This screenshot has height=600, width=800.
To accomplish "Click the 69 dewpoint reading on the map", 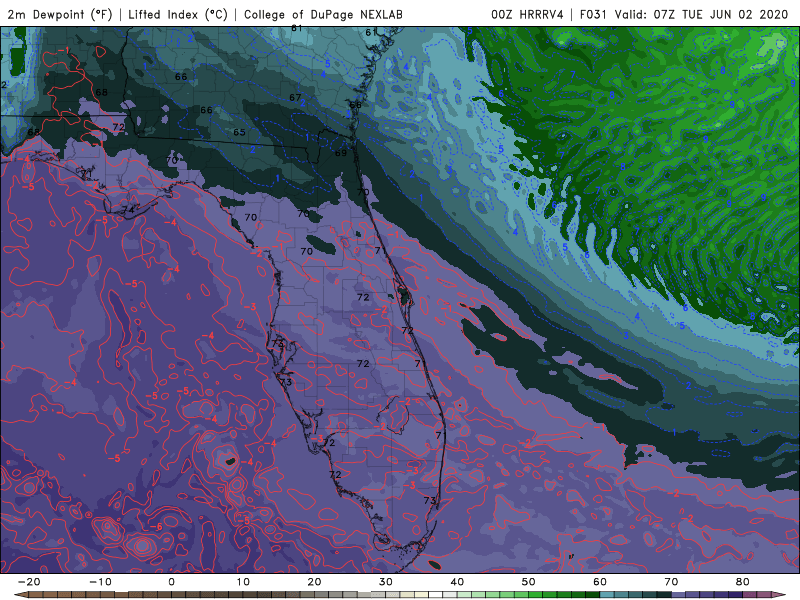I will (x=340, y=153).
